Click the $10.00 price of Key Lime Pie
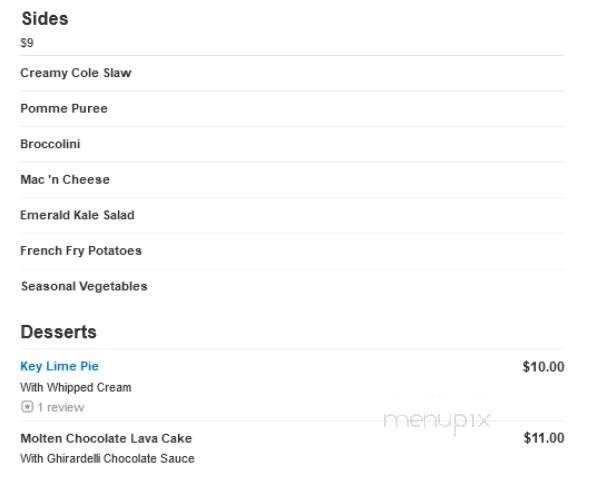616x503 pixels. click(x=543, y=367)
